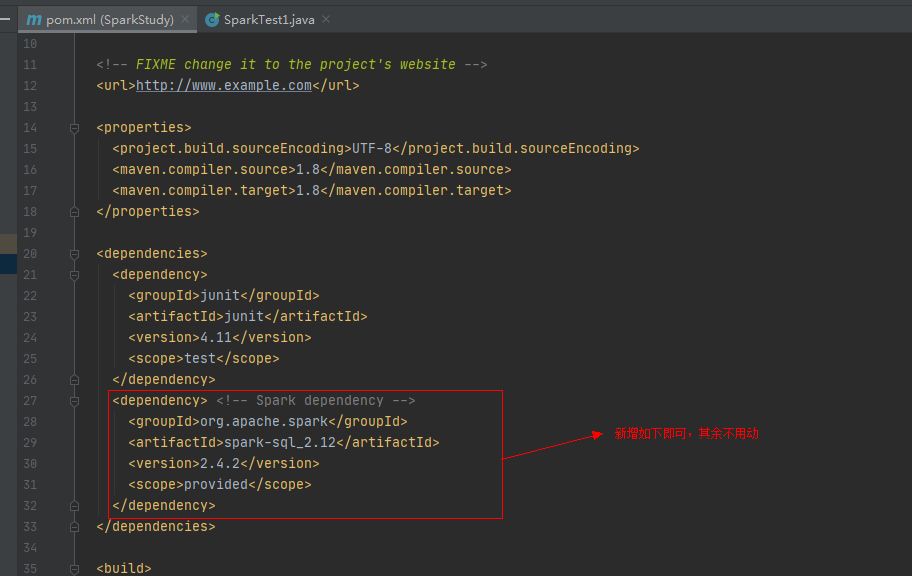Open the SparkTest1.java tab
Image resolution: width=912 pixels, height=576 pixels.
[x=268, y=20]
